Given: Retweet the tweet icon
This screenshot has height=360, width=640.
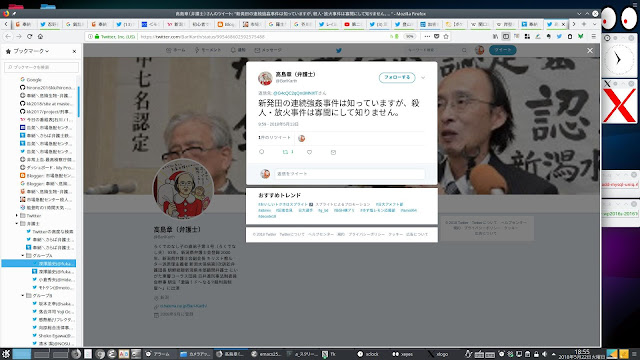Looking at the screenshot, I should (285, 152).
